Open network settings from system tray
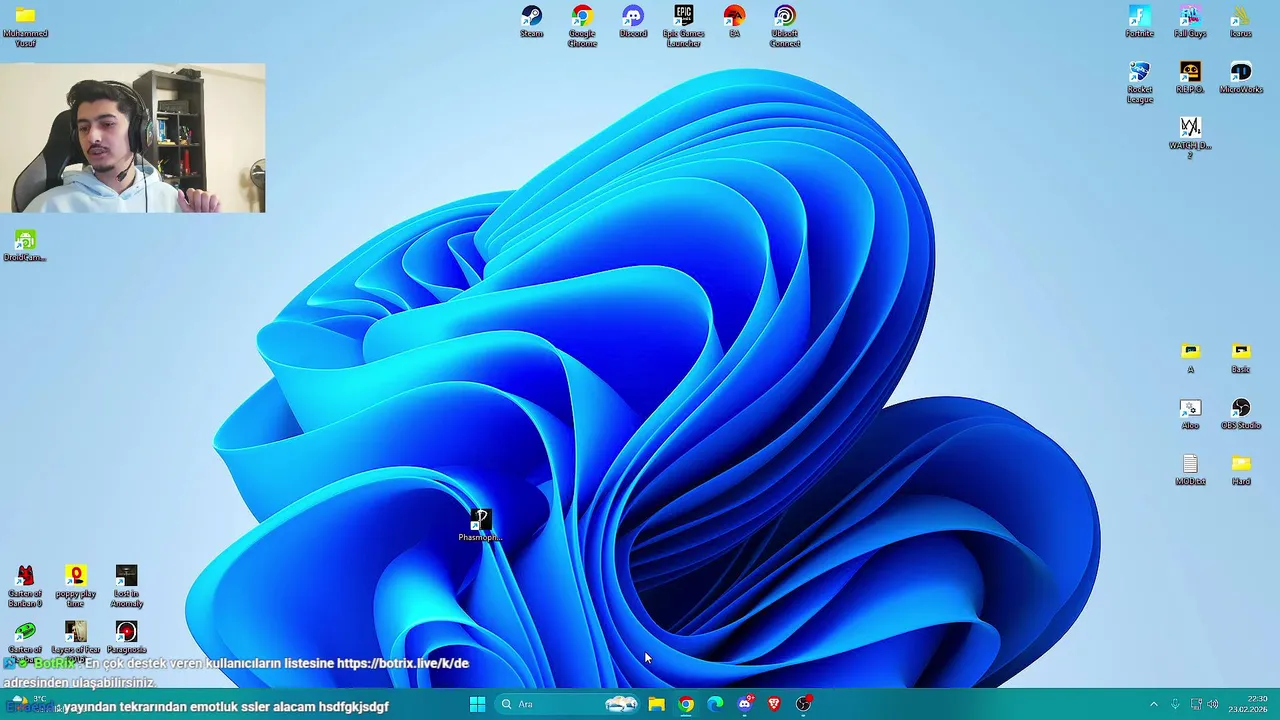The image size is (1280, 720). point(1196,704)
